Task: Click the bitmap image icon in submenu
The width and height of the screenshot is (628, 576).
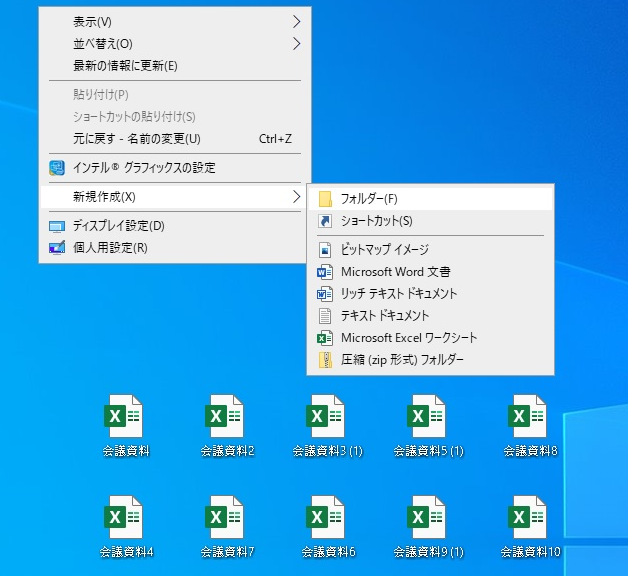Action: click(x=325, y=250)
